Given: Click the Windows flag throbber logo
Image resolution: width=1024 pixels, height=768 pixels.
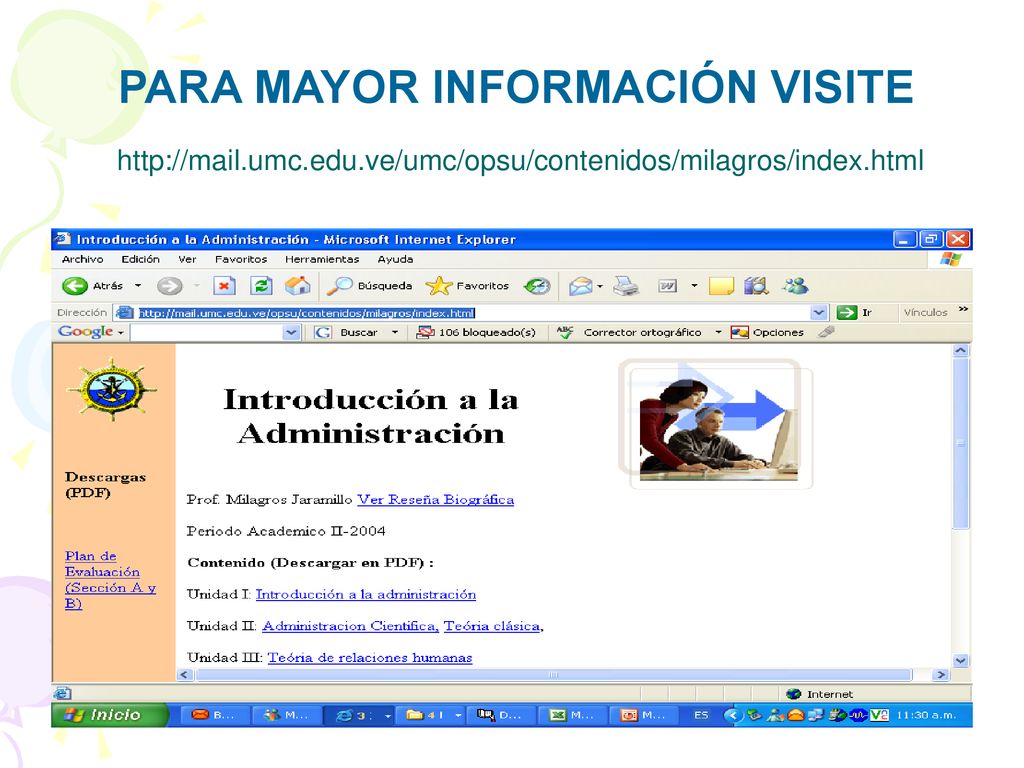Looking at the screenshot, I should (950, 259).
